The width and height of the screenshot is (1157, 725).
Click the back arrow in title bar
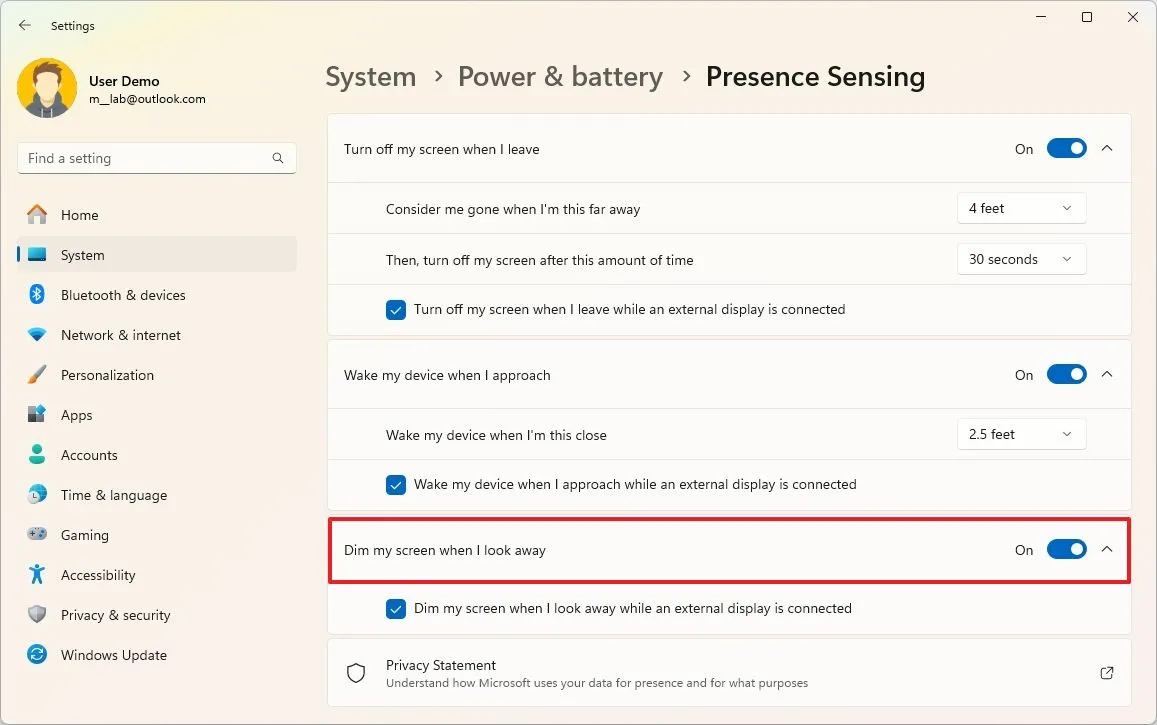pos(25,26)
